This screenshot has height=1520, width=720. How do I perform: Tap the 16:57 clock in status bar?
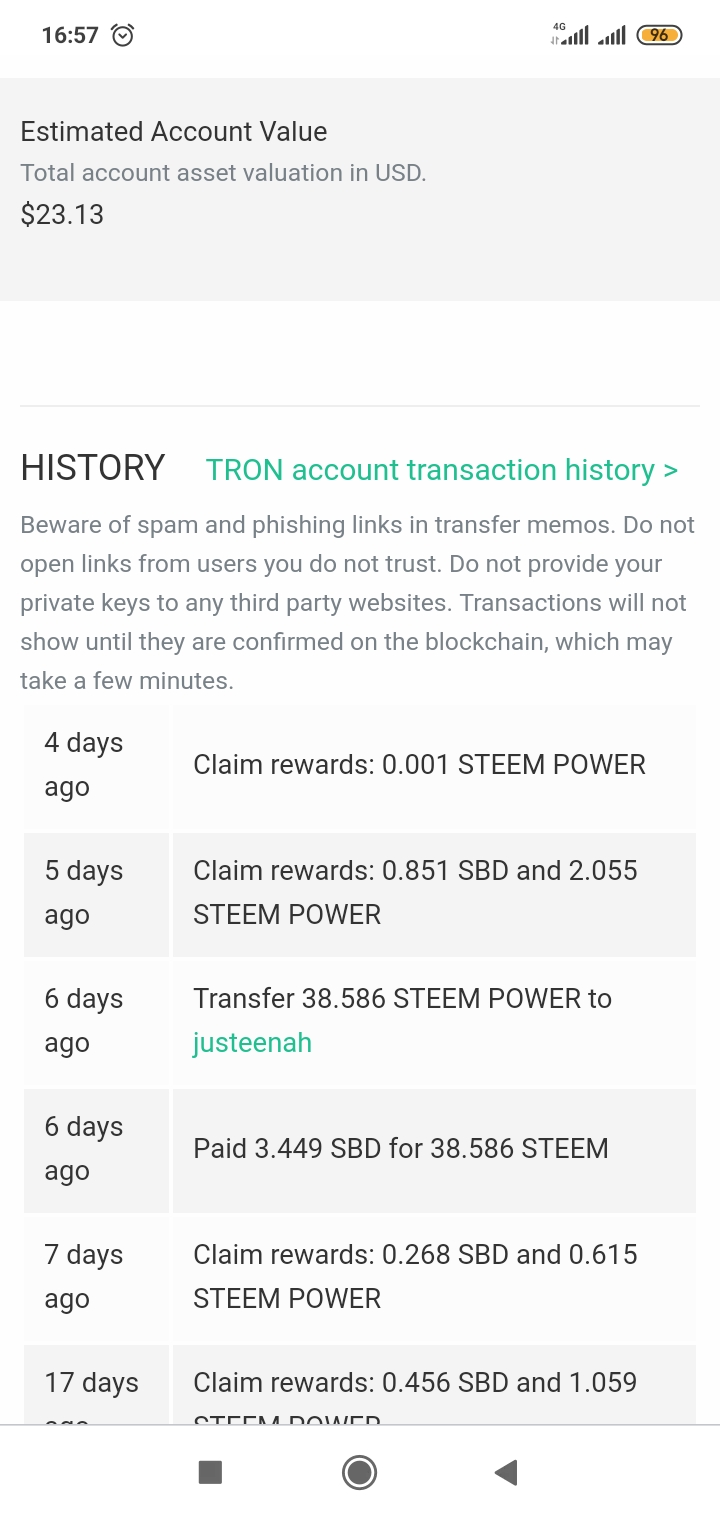pyautogui.click(x=70, y=35)
